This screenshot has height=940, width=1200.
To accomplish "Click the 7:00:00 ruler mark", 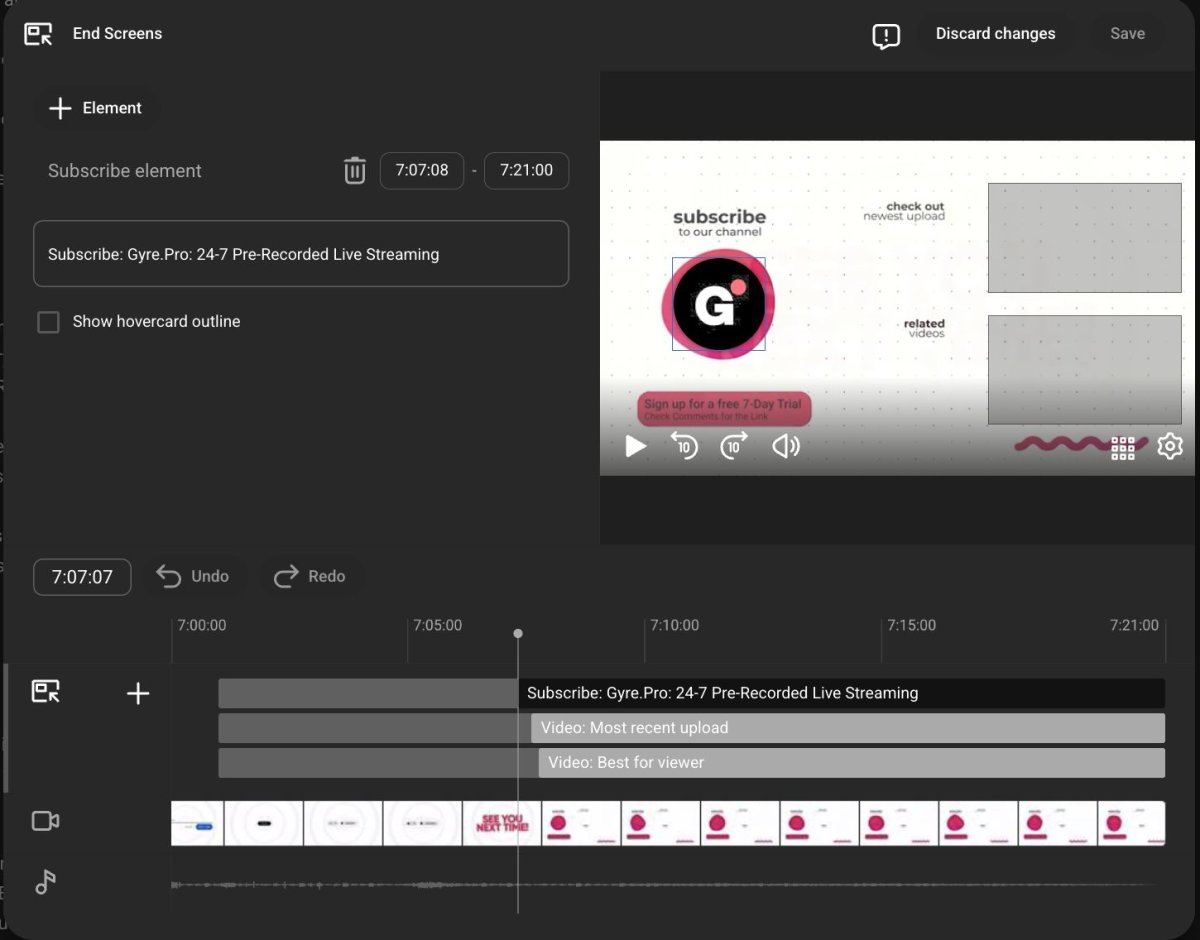I will click(x=202, y=625).
